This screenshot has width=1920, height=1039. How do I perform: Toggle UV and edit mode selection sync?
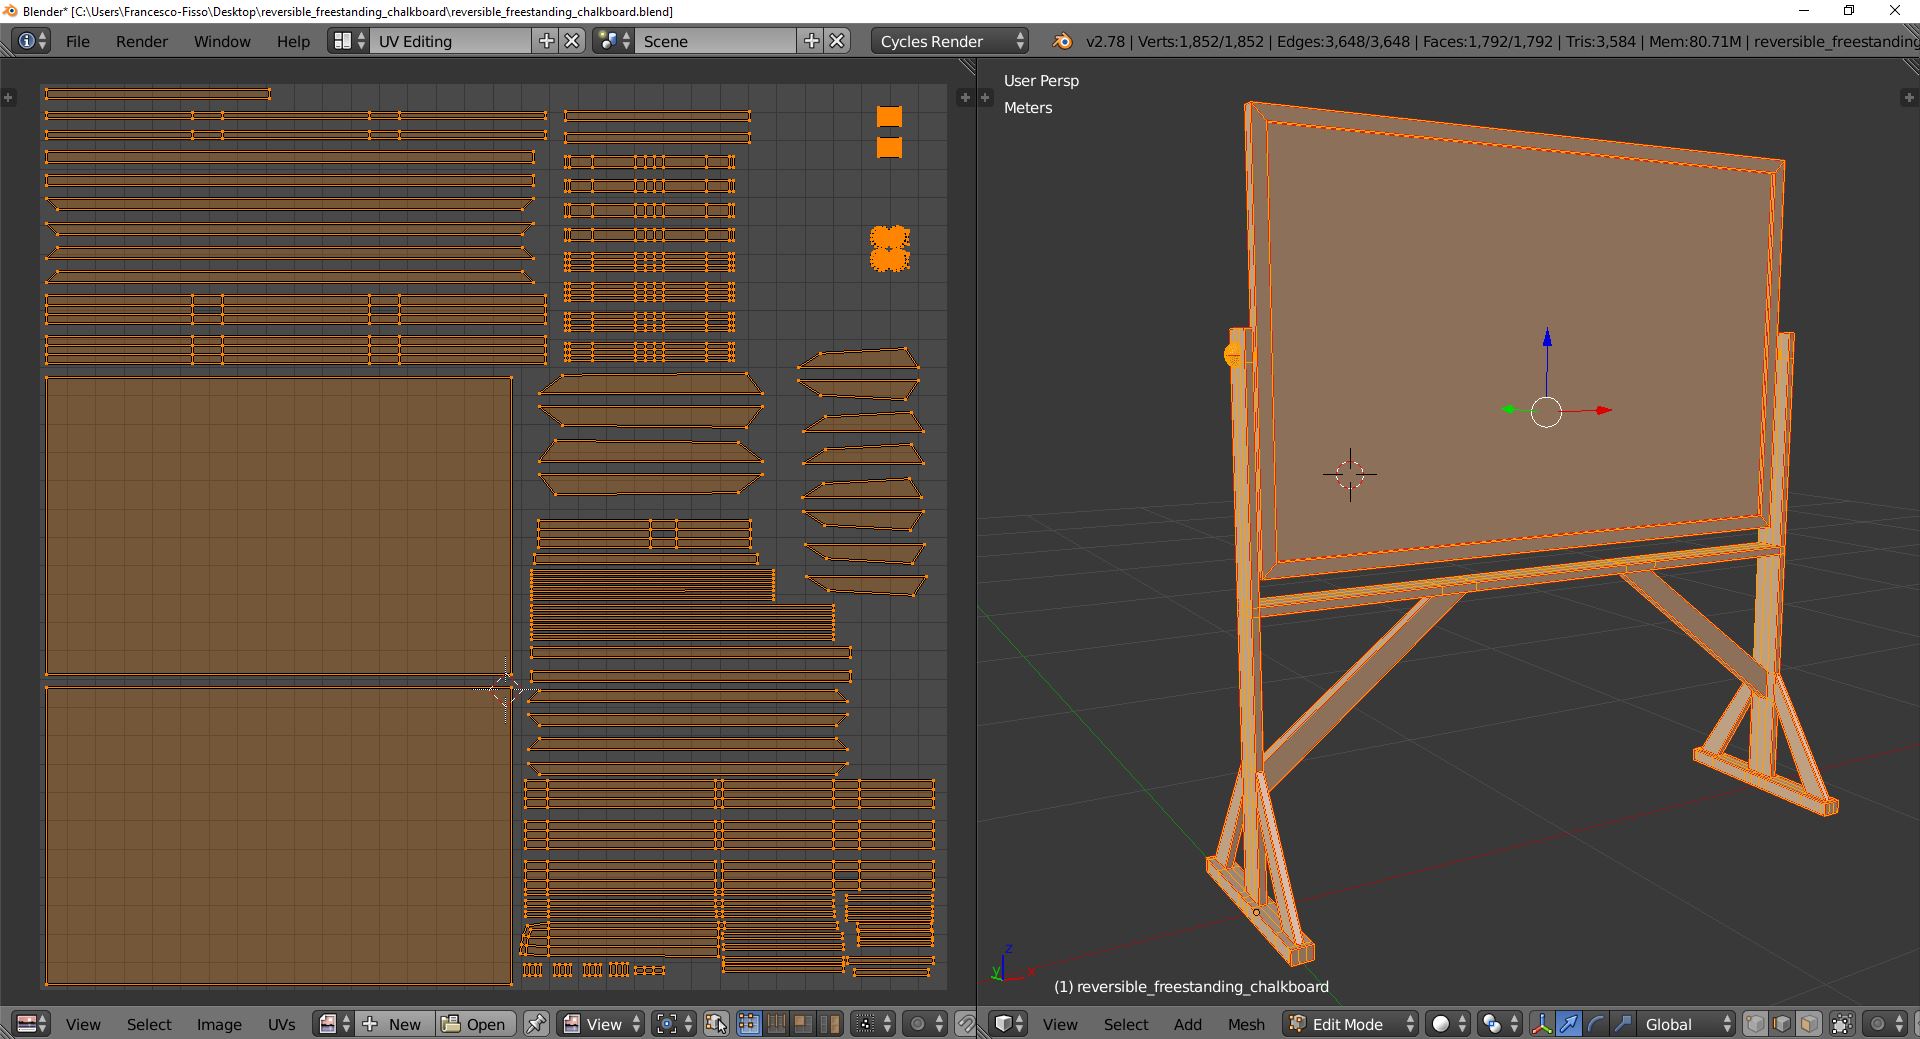pyautogui.click(x=716, y=1024)
